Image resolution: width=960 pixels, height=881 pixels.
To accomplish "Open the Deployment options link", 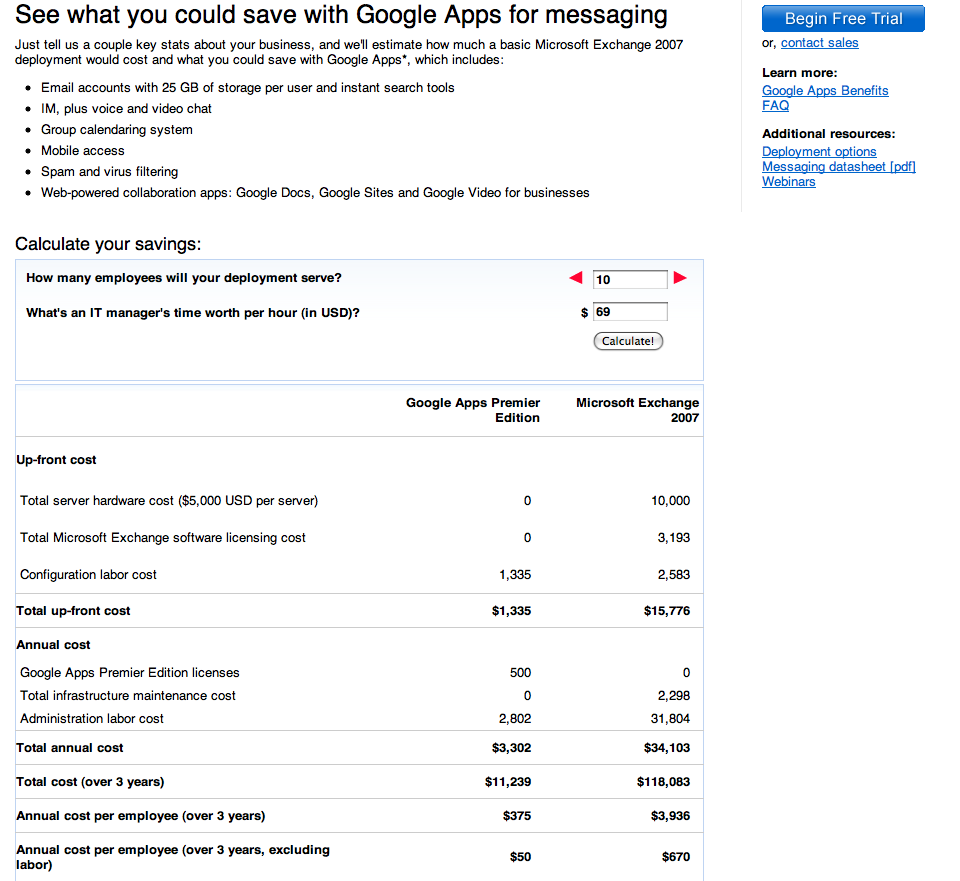I will tap(819, 152).
